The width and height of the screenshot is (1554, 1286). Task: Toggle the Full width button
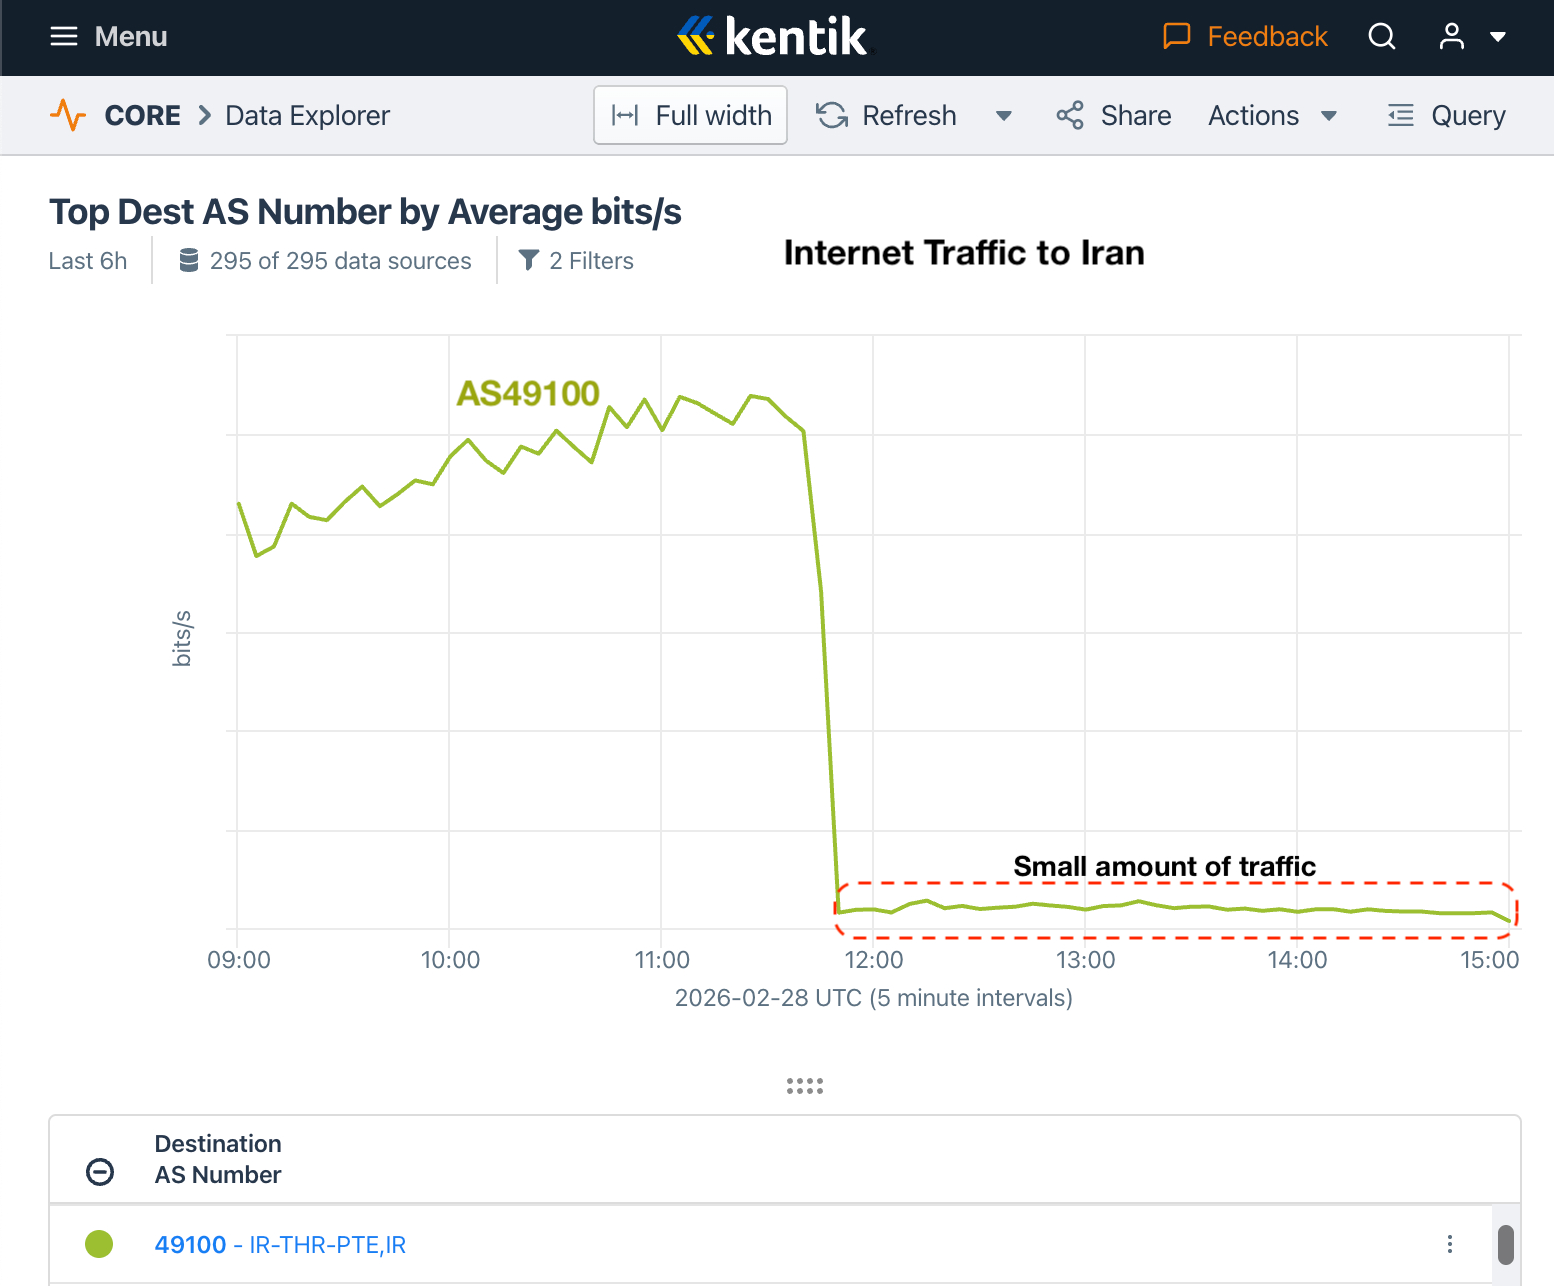[690, 115]
